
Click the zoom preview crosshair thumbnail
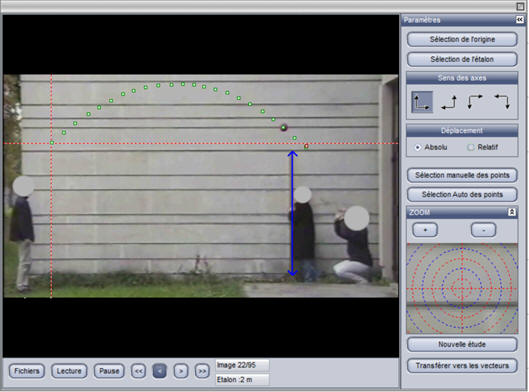coord(462,288)
